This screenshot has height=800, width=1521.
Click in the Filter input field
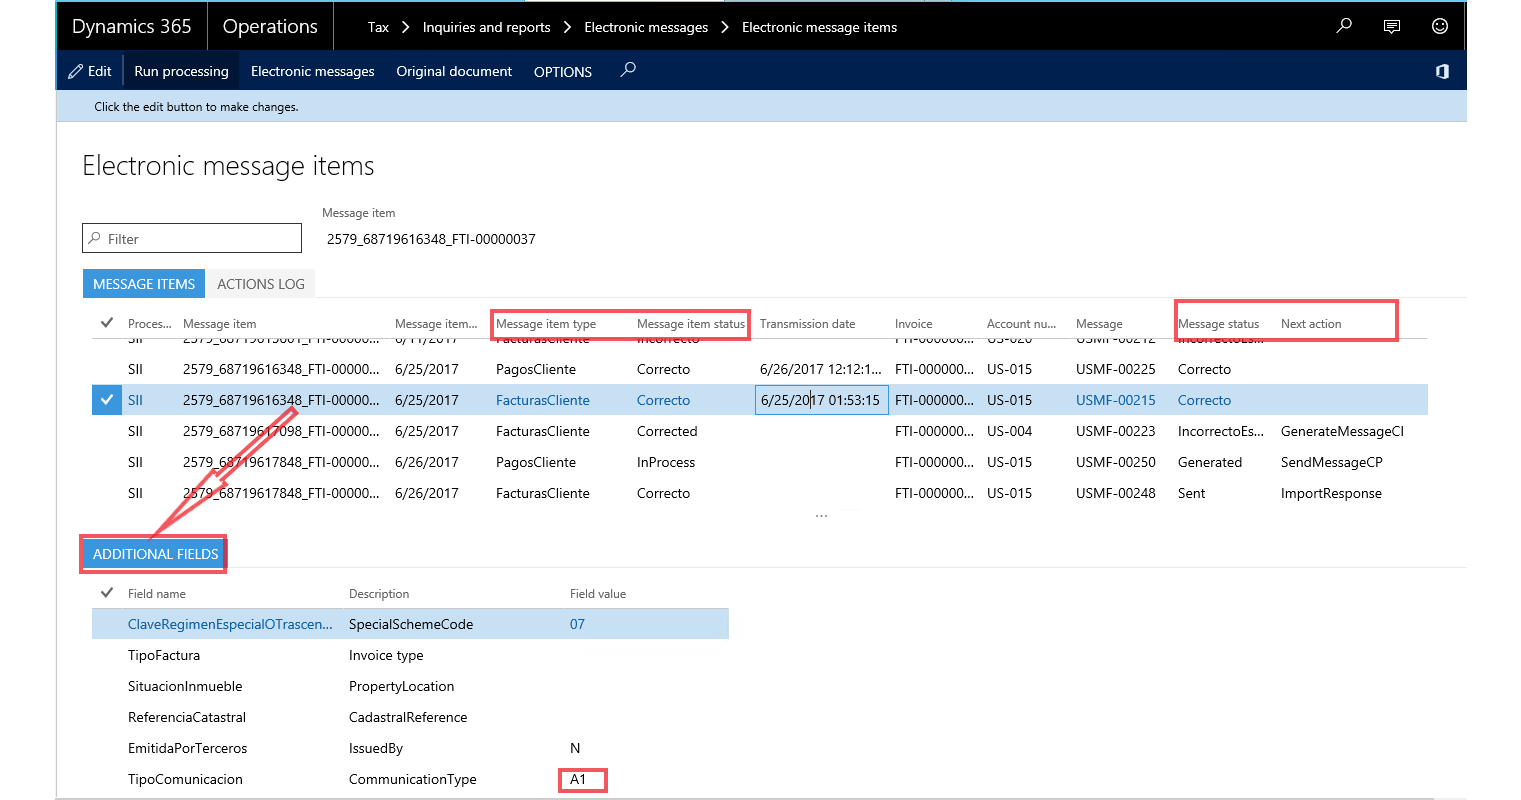pyautogui.click(x=192, y=238)
